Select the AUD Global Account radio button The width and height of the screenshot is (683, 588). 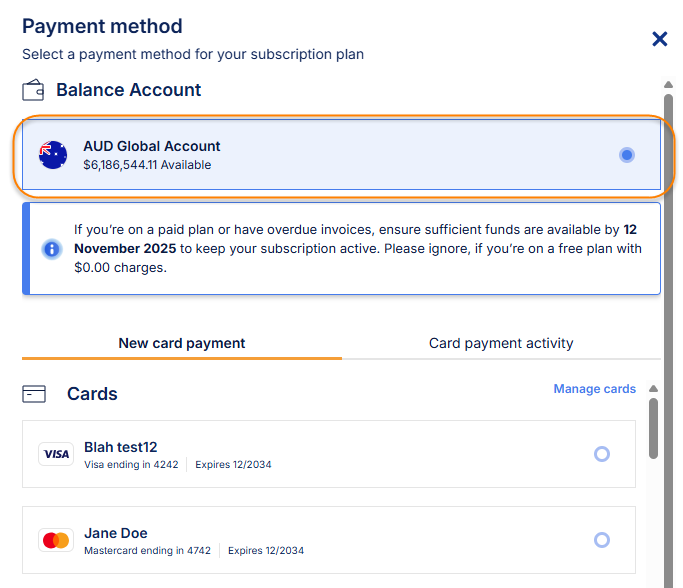[x=626, y=155]
